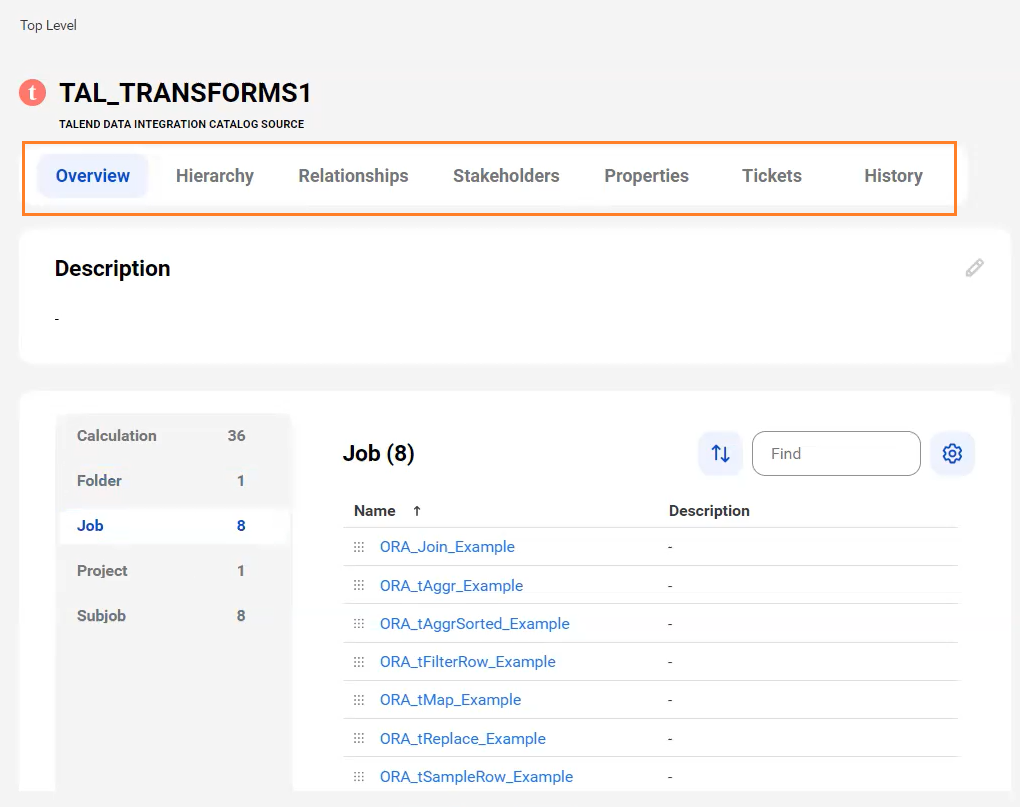
Task: Click 'TALEND DATA INTEGRATION CATALOG SOURCE' subtitle
Action: click(x=181, y=124)
